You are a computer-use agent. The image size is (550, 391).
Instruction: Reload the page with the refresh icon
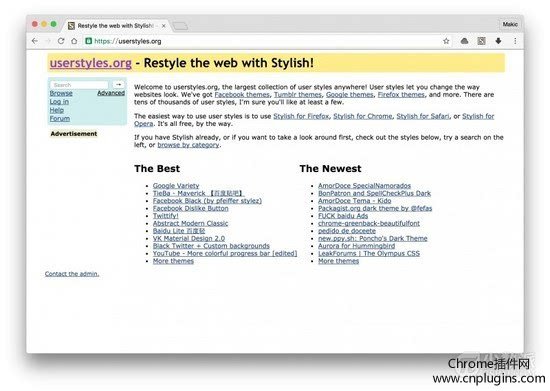[61, 41]
